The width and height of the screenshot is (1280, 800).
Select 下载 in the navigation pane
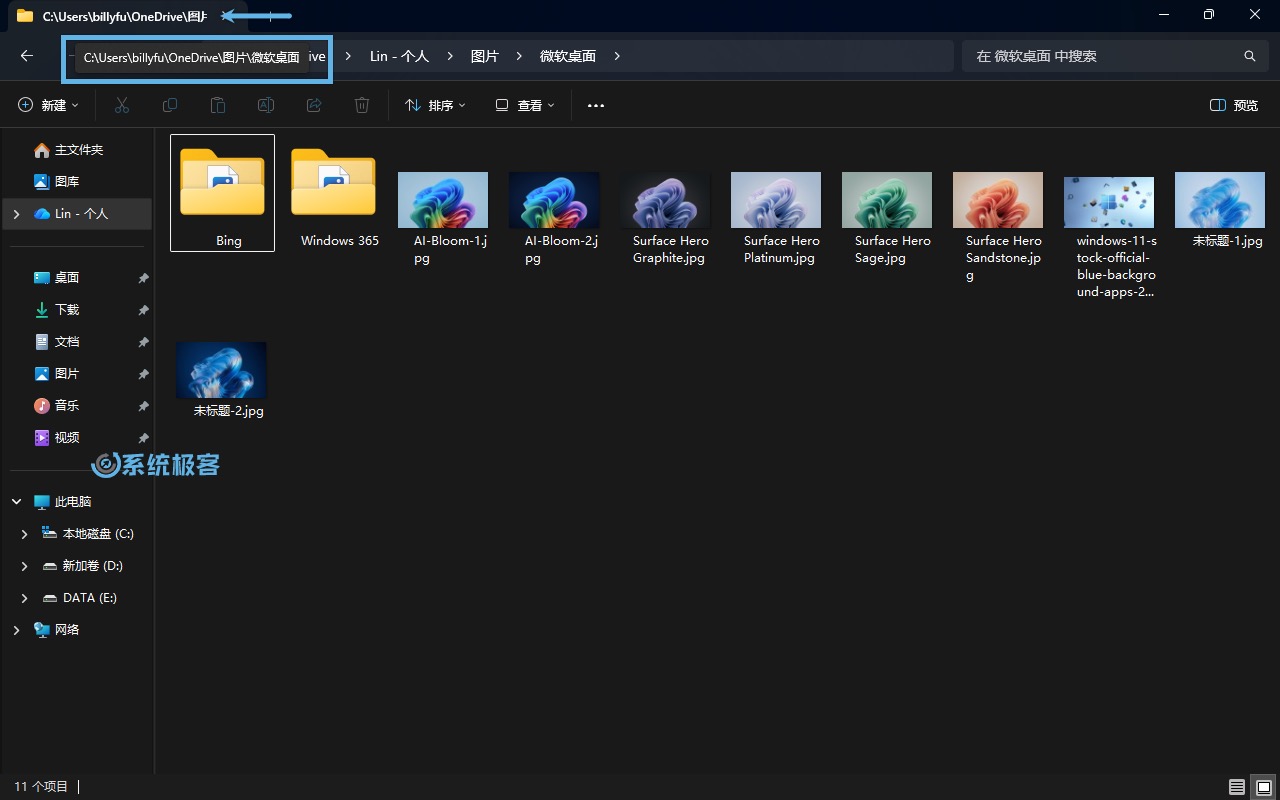pyautogui.click(x=66, y=310)
